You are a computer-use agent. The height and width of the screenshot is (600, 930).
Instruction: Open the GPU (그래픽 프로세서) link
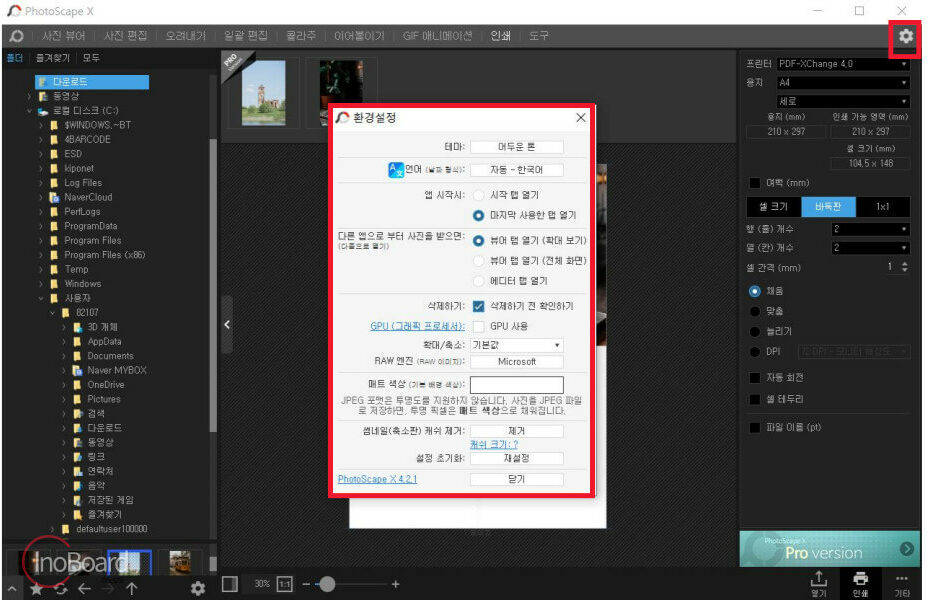(x=418, y=326)
